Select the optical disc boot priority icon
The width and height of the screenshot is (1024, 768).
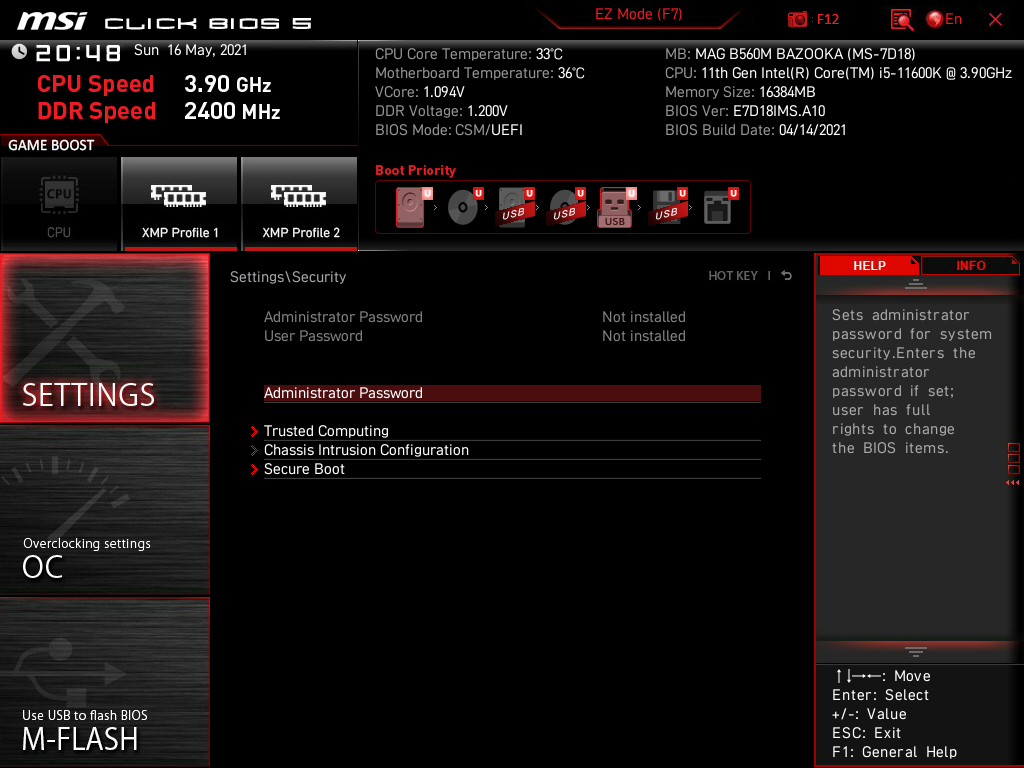point(464,207)
